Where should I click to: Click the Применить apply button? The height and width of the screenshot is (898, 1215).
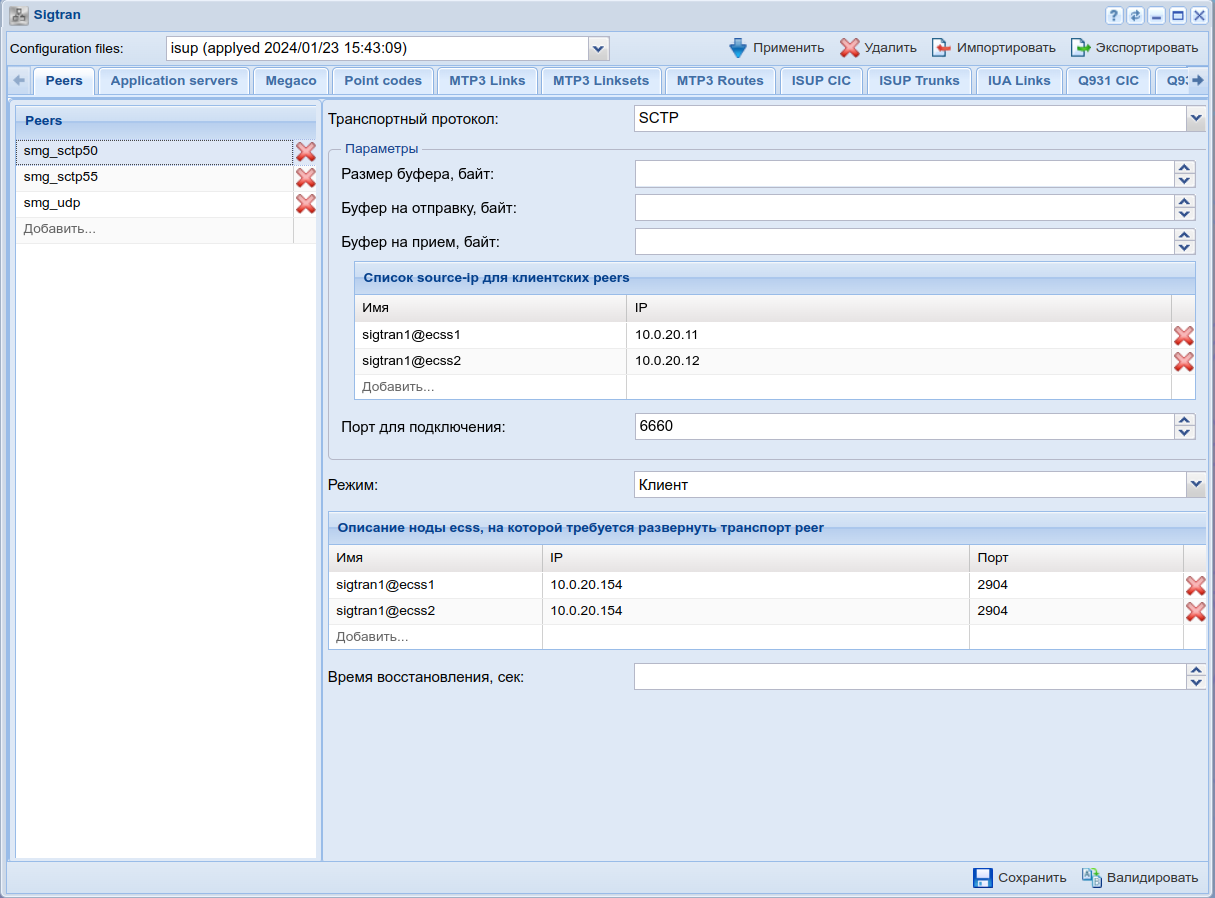pos(776,48)
